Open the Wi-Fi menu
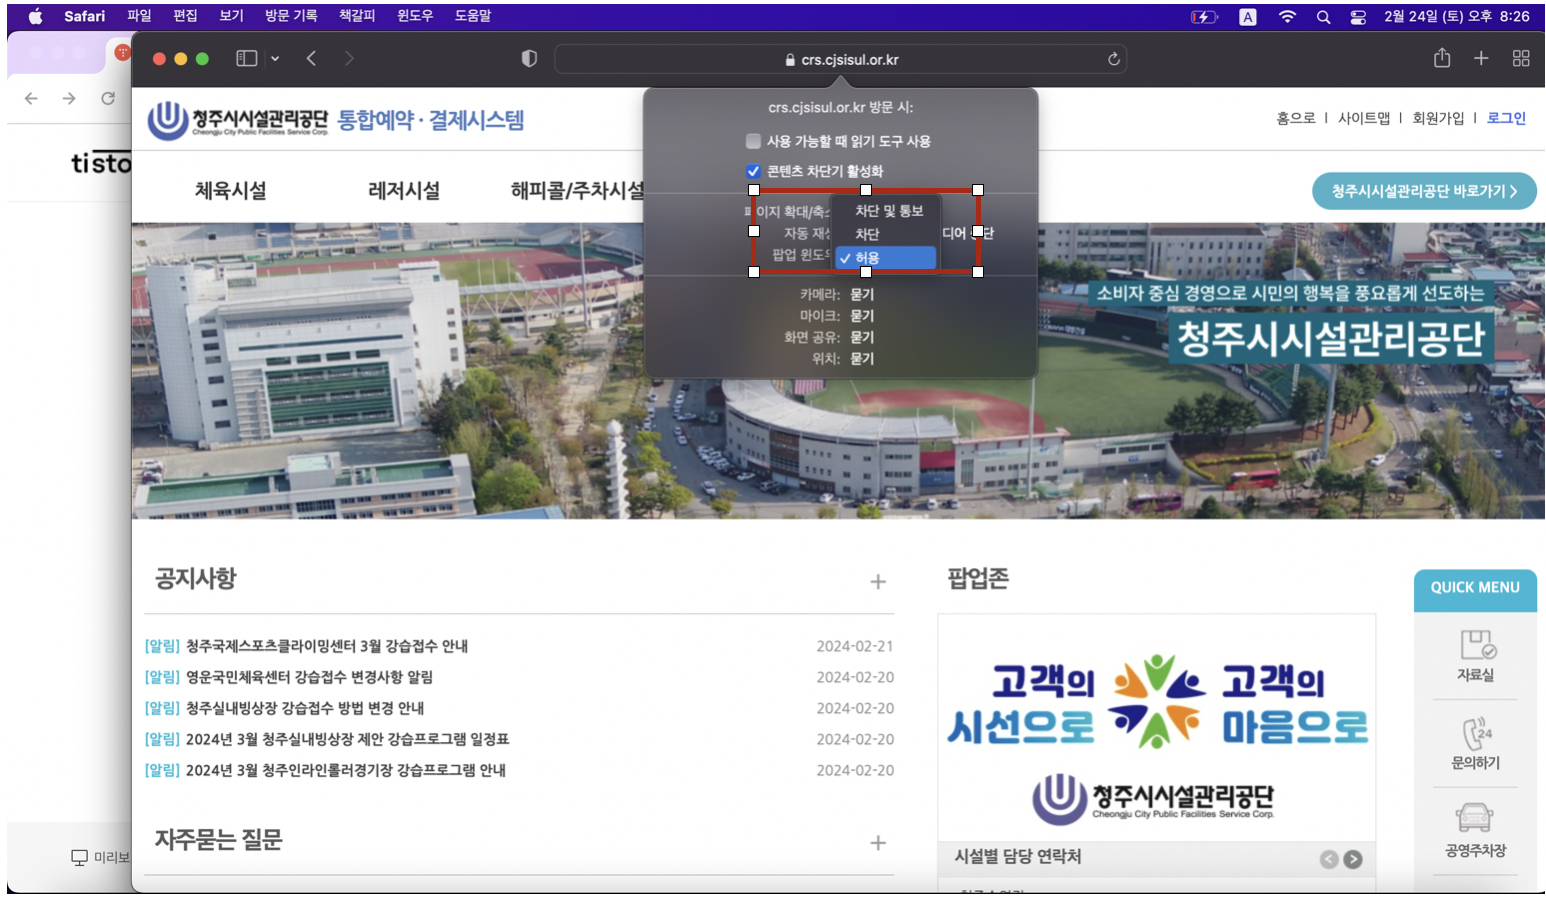This screenshot has height=902, width=1546. (x=1288, y=17)
